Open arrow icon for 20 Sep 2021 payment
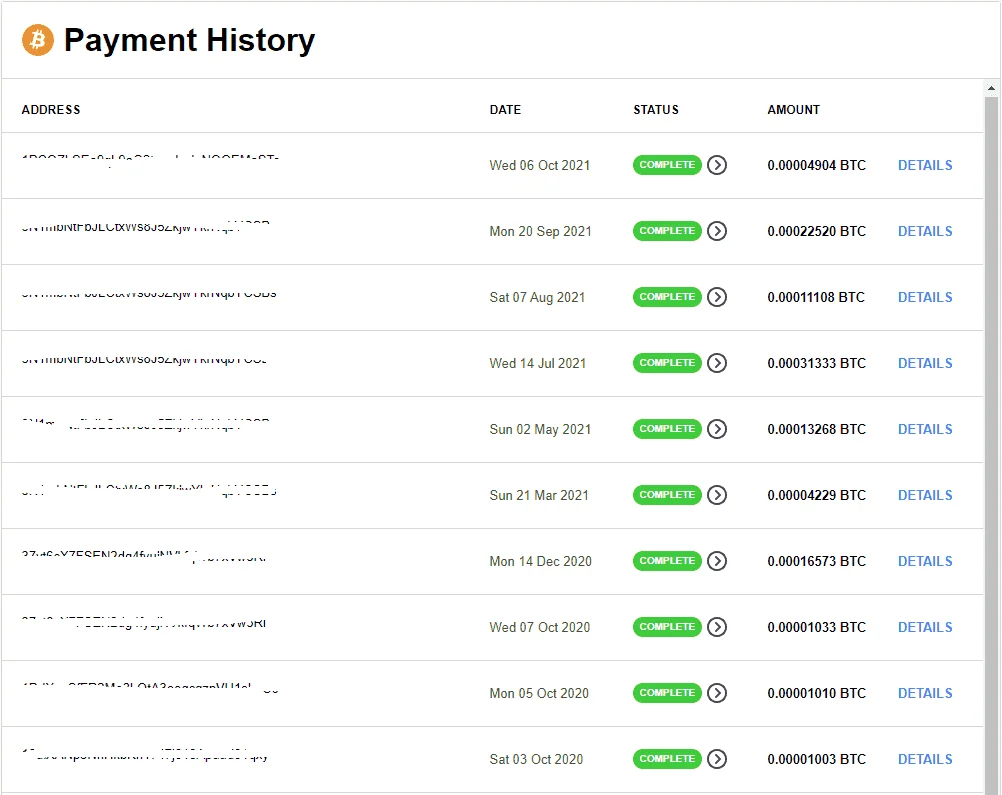 click(717, 231)
